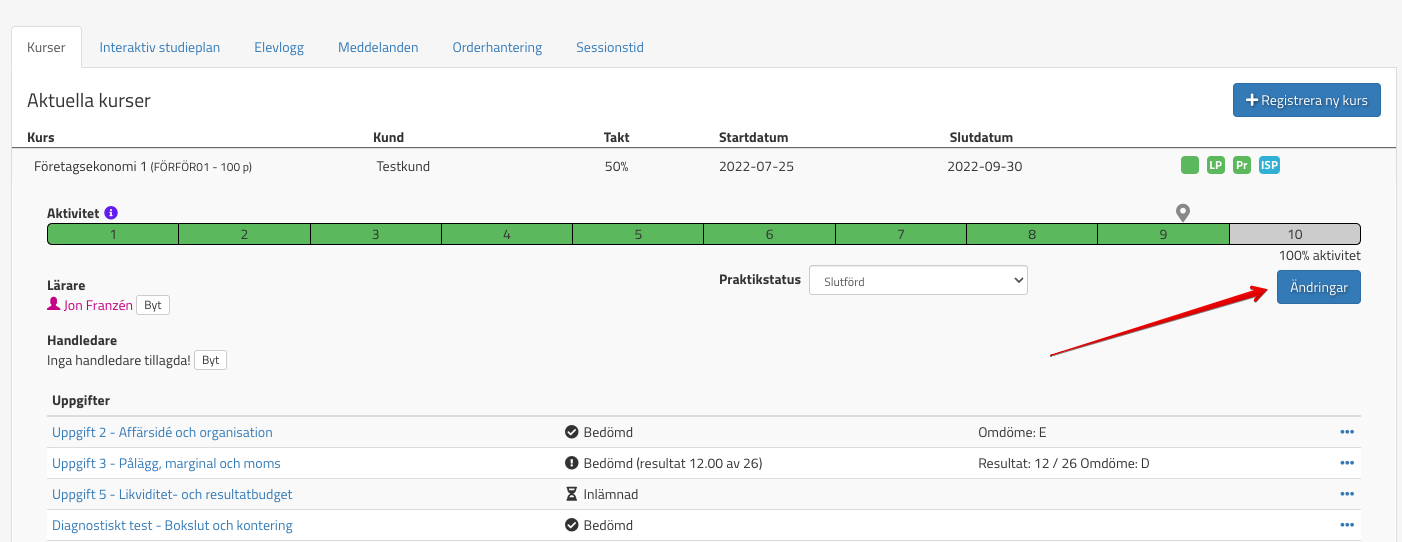Open Uppgift 3 - Pålägg, marginal och moms
This screenshot has height=542, width=1402.
point(166,463)
